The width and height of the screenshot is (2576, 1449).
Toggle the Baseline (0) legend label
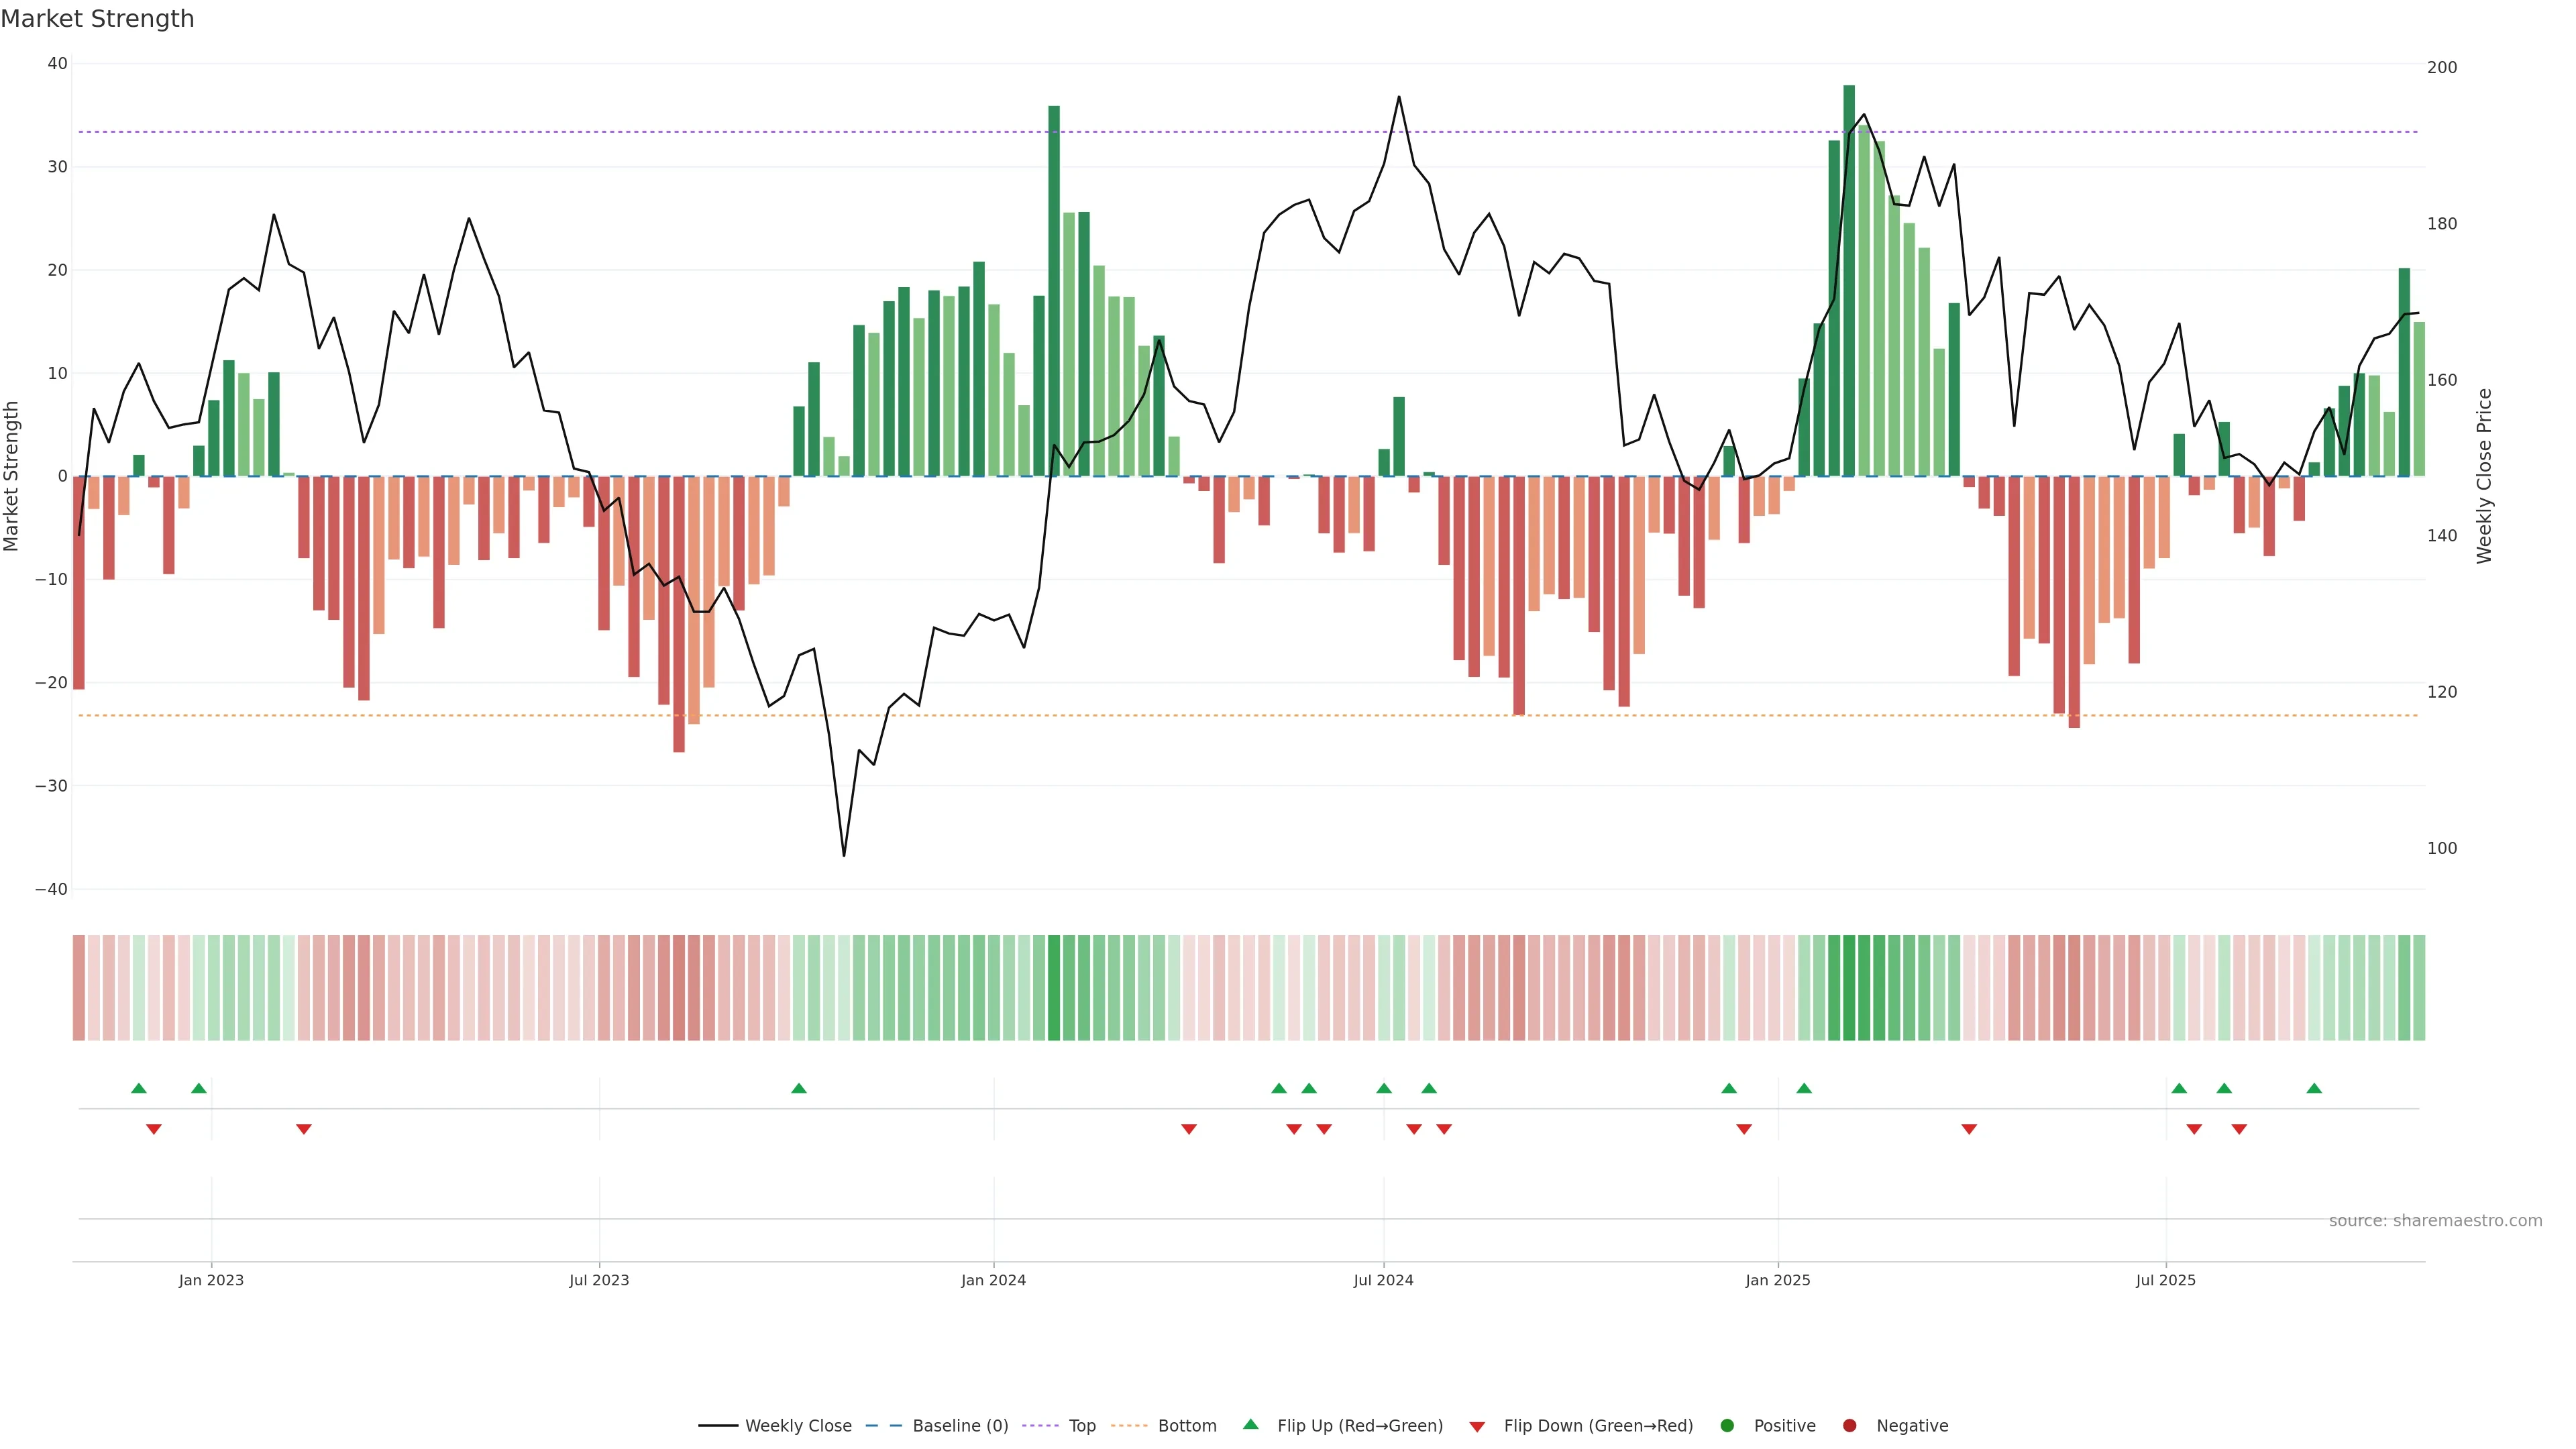tap(960, 1425)
